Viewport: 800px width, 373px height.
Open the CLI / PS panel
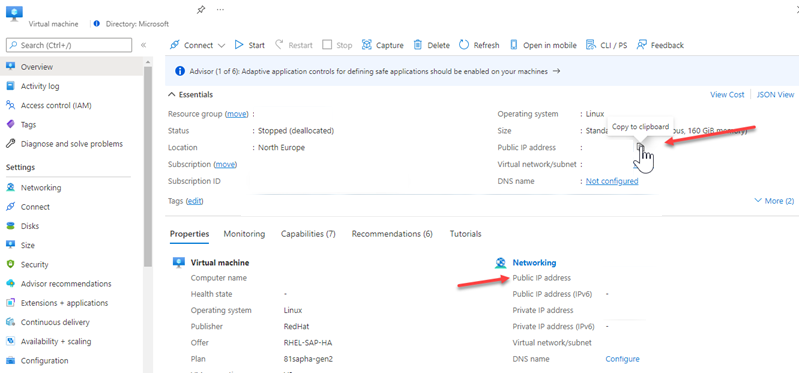tap(607, 45)
